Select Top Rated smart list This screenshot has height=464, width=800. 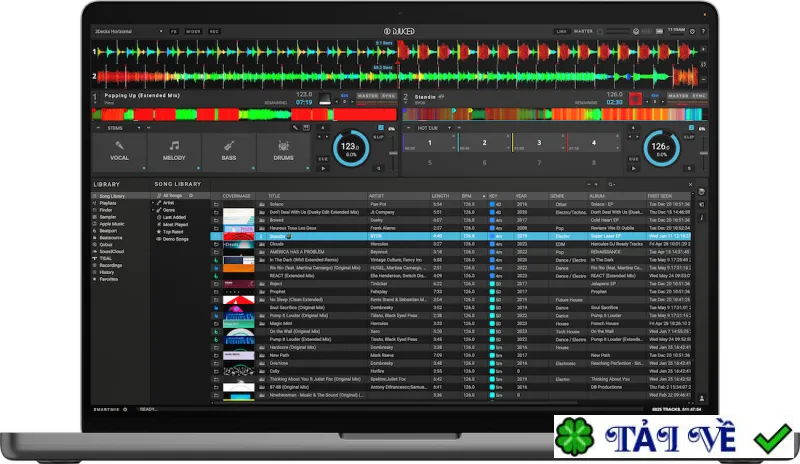[x=170, y=232]
